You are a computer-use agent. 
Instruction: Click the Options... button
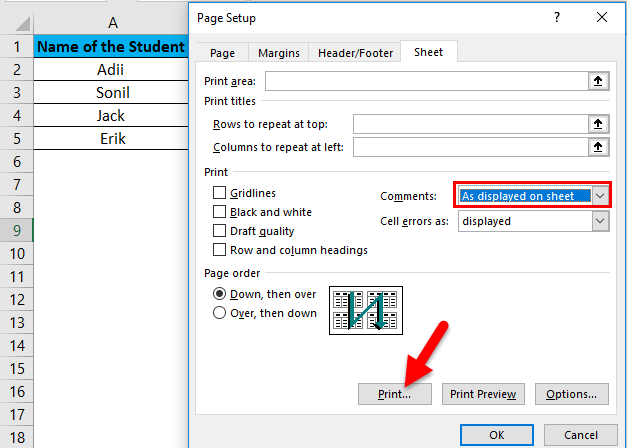coord(572,394)
